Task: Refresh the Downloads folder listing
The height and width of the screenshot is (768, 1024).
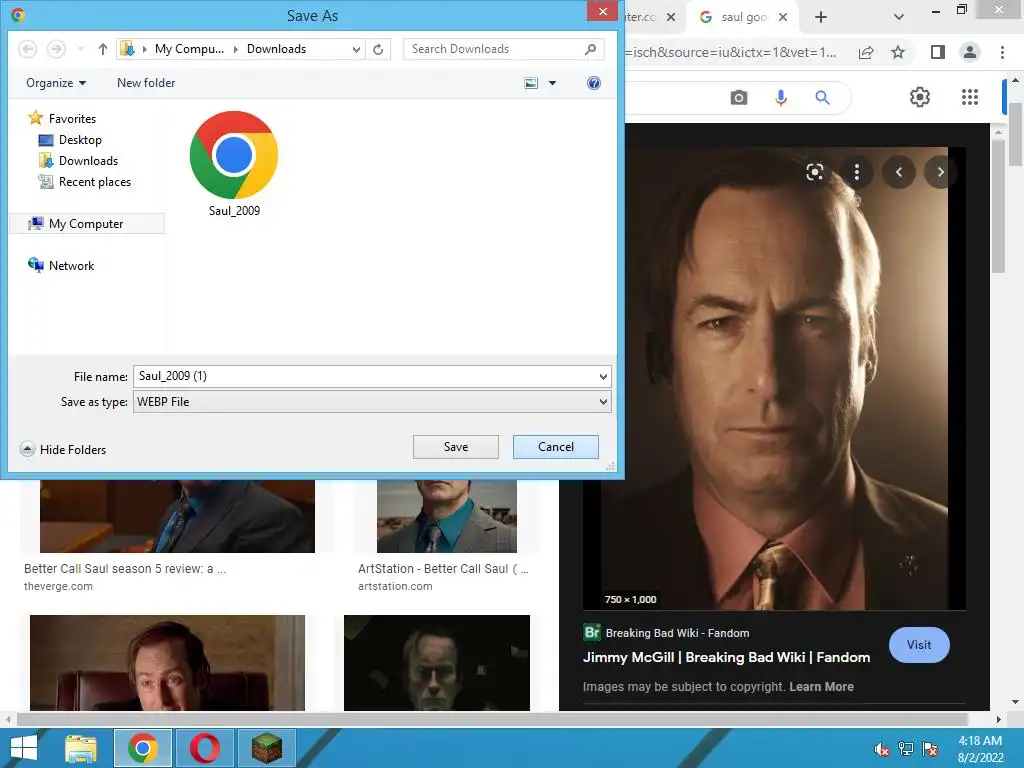Action: pyautogui.click(x=378, y=49)
